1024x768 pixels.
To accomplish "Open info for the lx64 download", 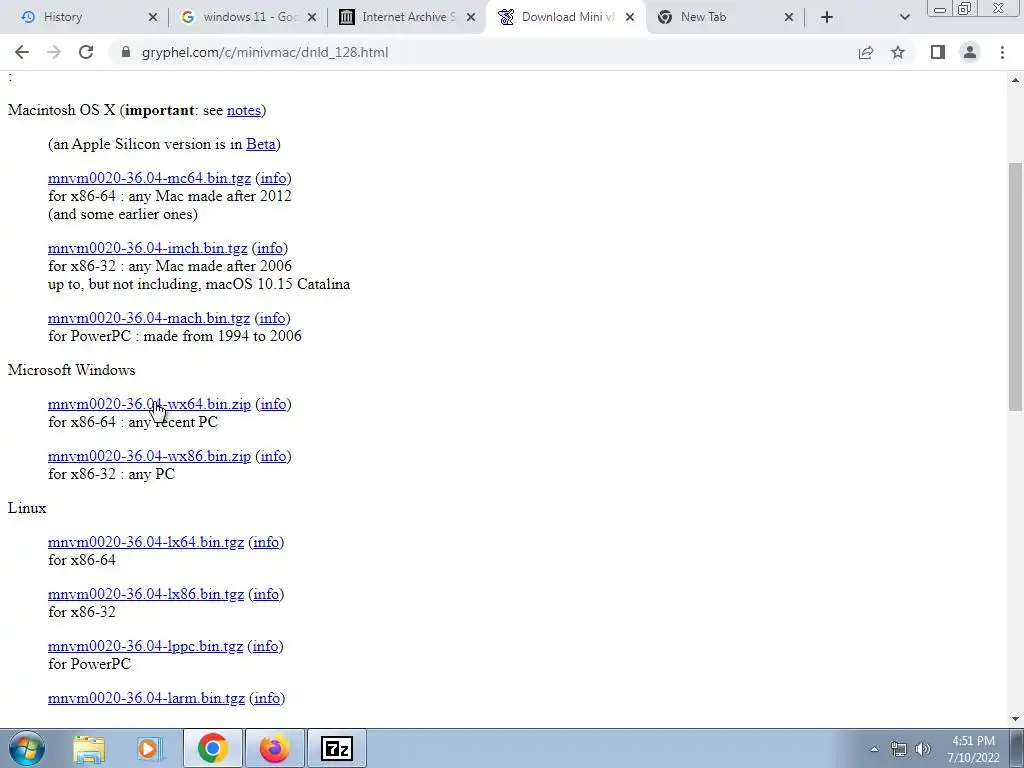I will [266, 542].
